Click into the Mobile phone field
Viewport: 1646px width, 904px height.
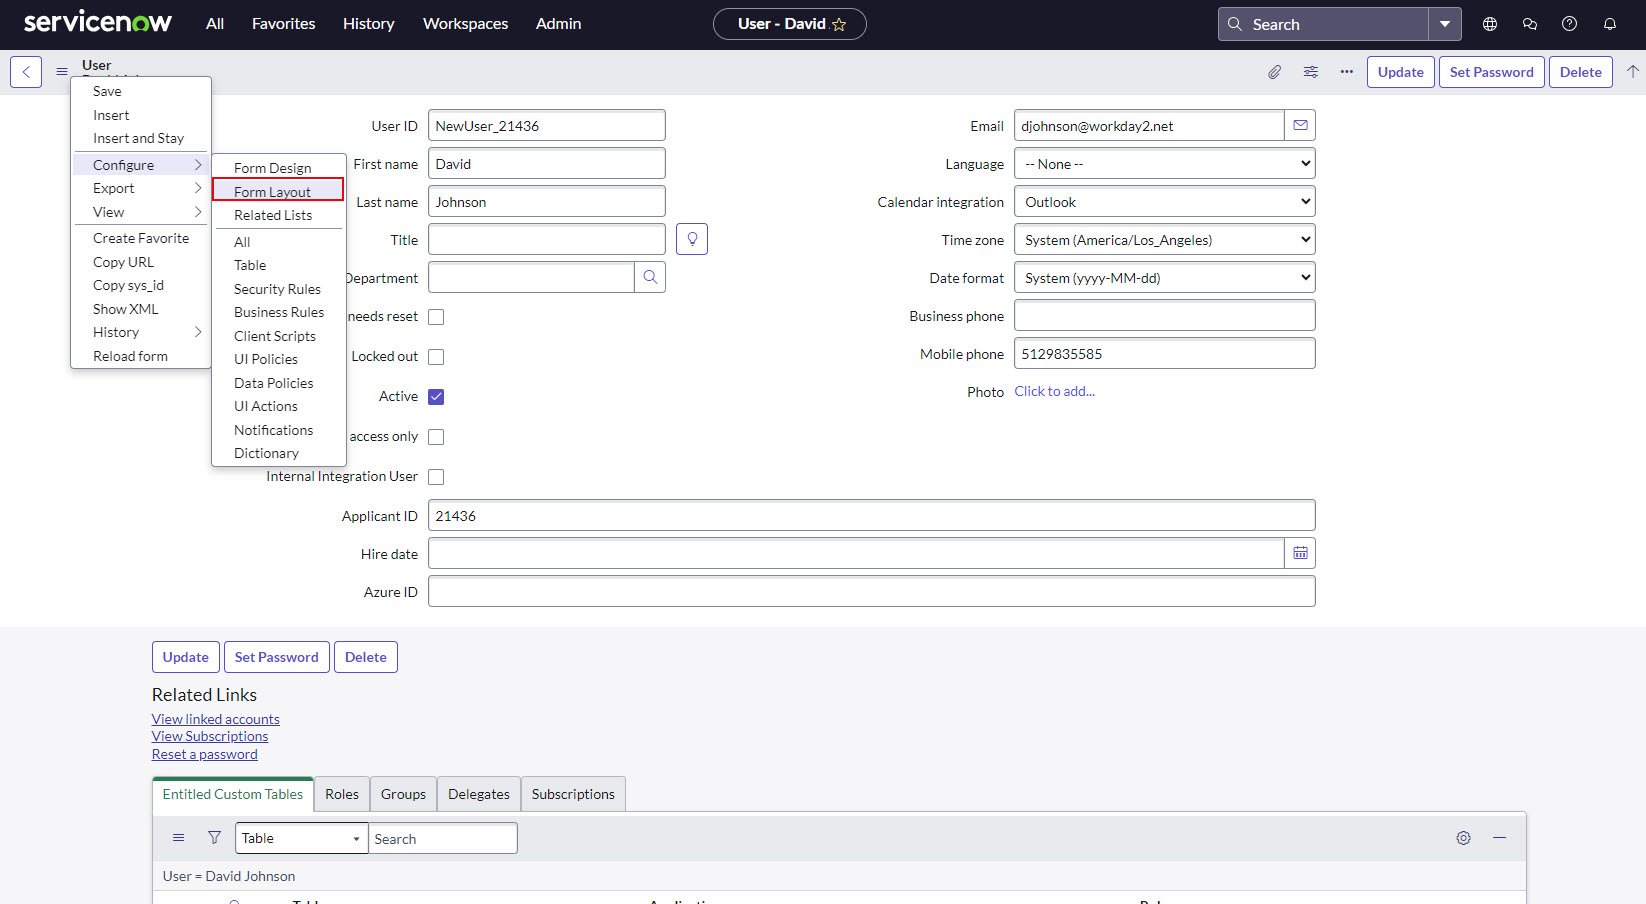tap(1165, 354)
